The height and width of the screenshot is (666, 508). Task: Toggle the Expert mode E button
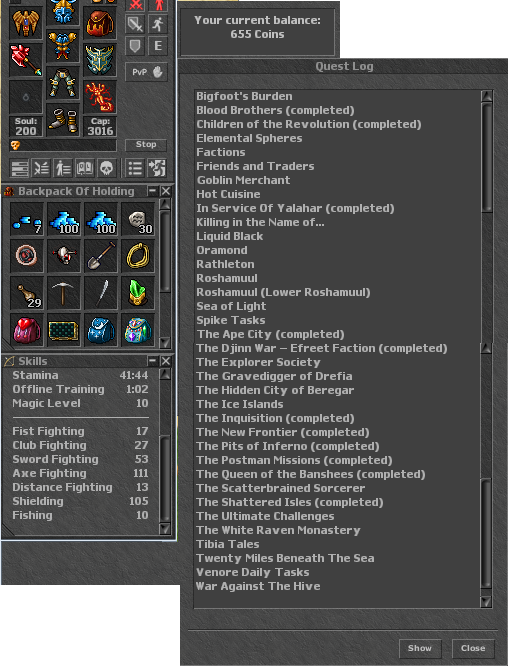158,46
